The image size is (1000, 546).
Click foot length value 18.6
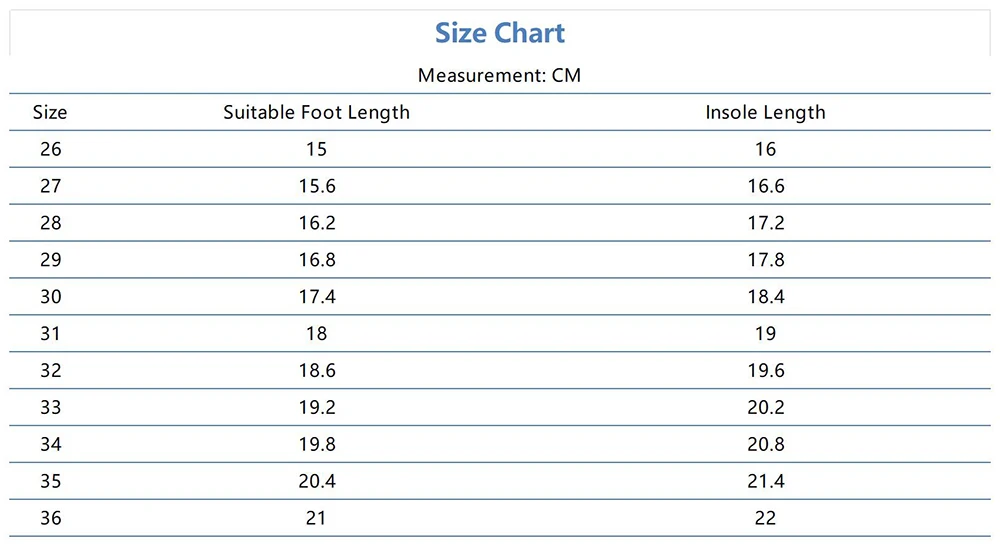pyautogui.click(x=316, y=371)
